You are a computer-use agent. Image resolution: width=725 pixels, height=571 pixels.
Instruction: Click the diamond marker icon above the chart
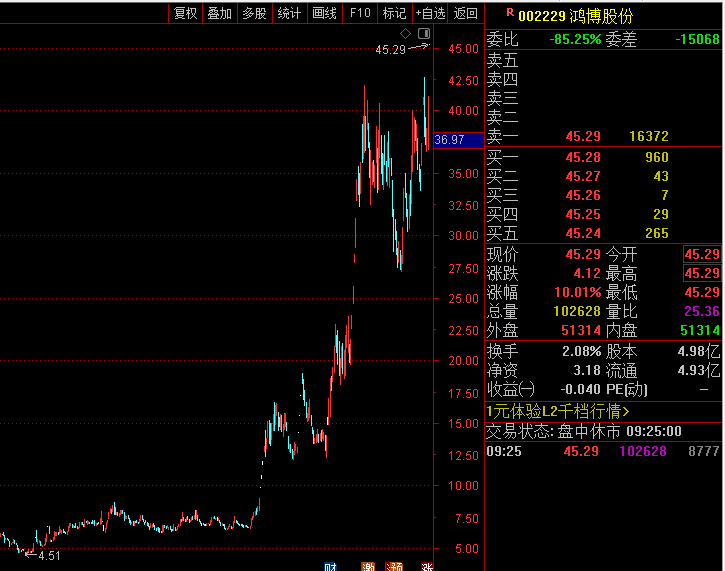(405, 33)
